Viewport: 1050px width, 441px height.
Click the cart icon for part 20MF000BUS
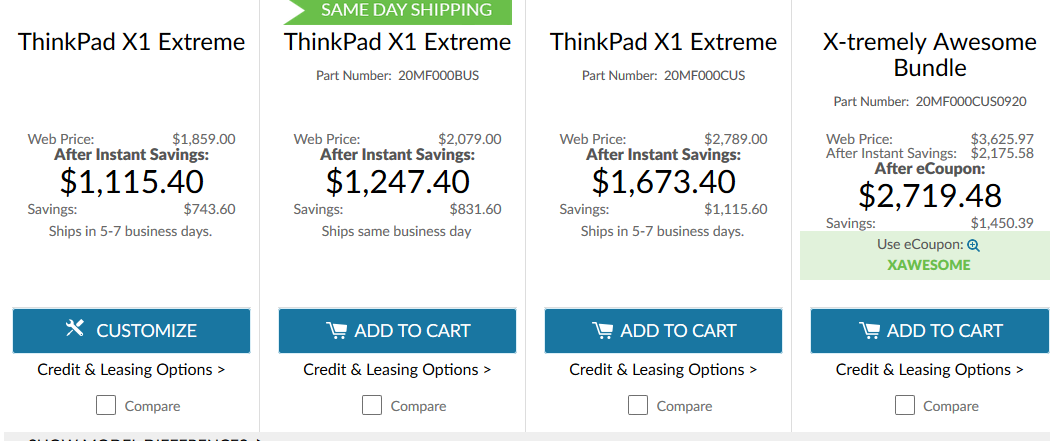tap(338, 331)
